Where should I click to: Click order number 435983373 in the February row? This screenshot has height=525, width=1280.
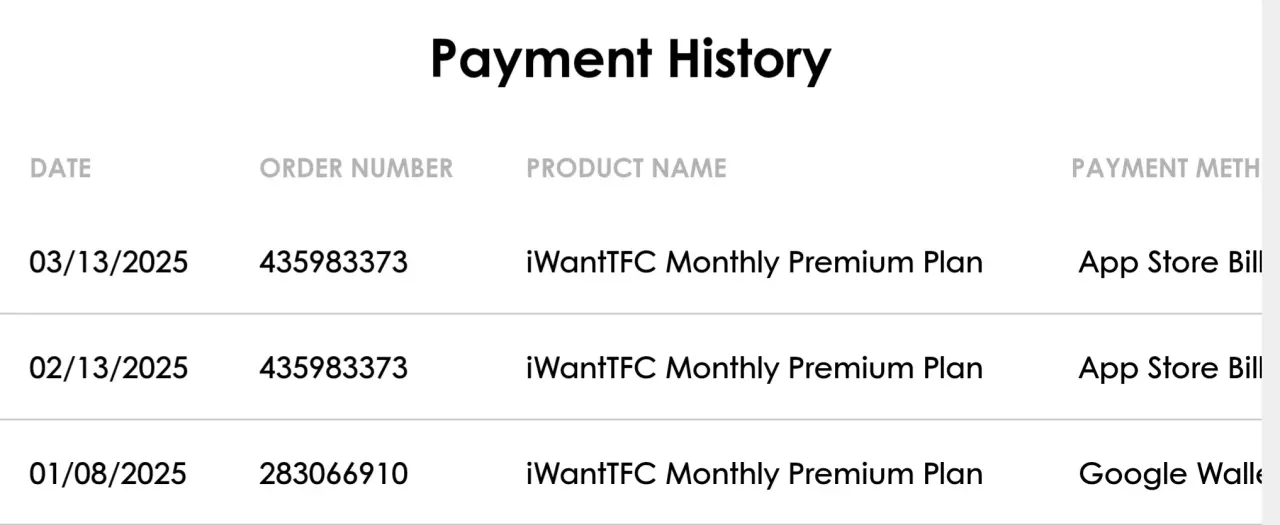pyautogui.click(x=333, y=368)
